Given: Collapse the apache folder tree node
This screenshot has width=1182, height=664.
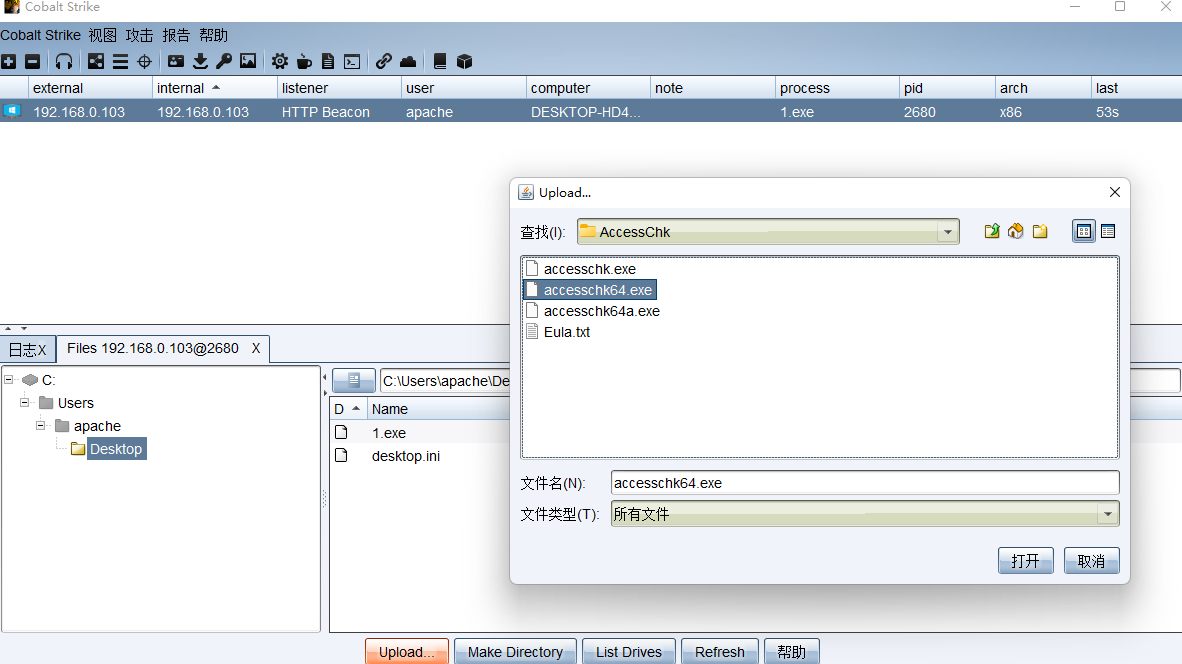Looking at the screenshot, I should (41, 426).
